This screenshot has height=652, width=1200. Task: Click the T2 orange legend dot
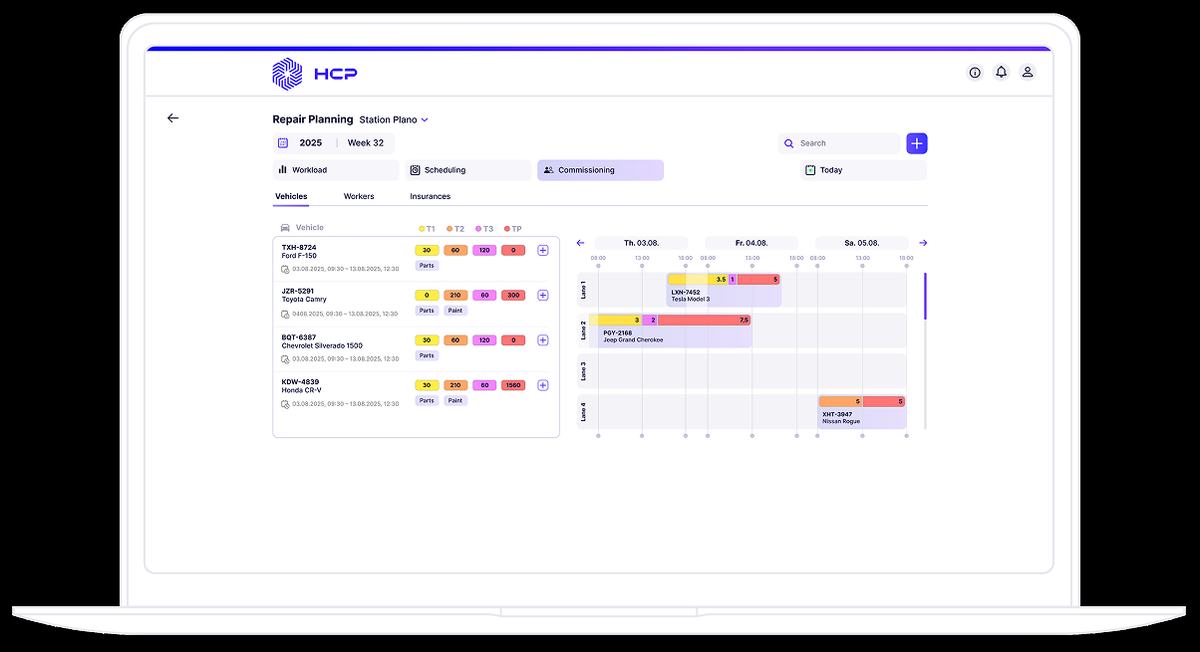click(450, 228)
